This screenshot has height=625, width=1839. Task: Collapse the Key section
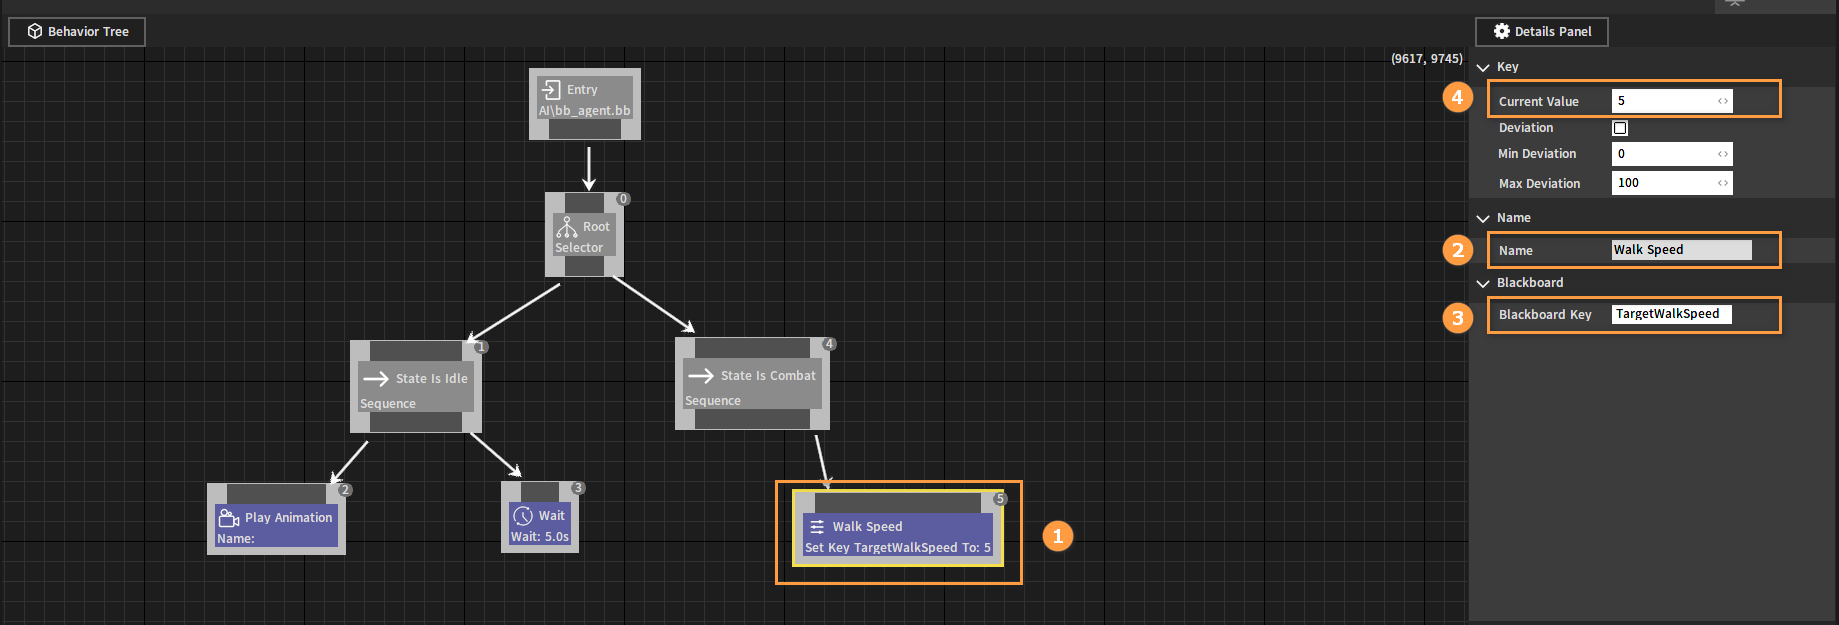point(1483,68)
